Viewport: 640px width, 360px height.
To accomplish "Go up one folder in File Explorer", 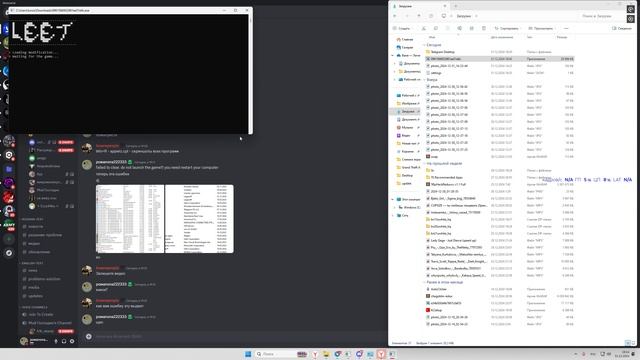I will point(419,16).
